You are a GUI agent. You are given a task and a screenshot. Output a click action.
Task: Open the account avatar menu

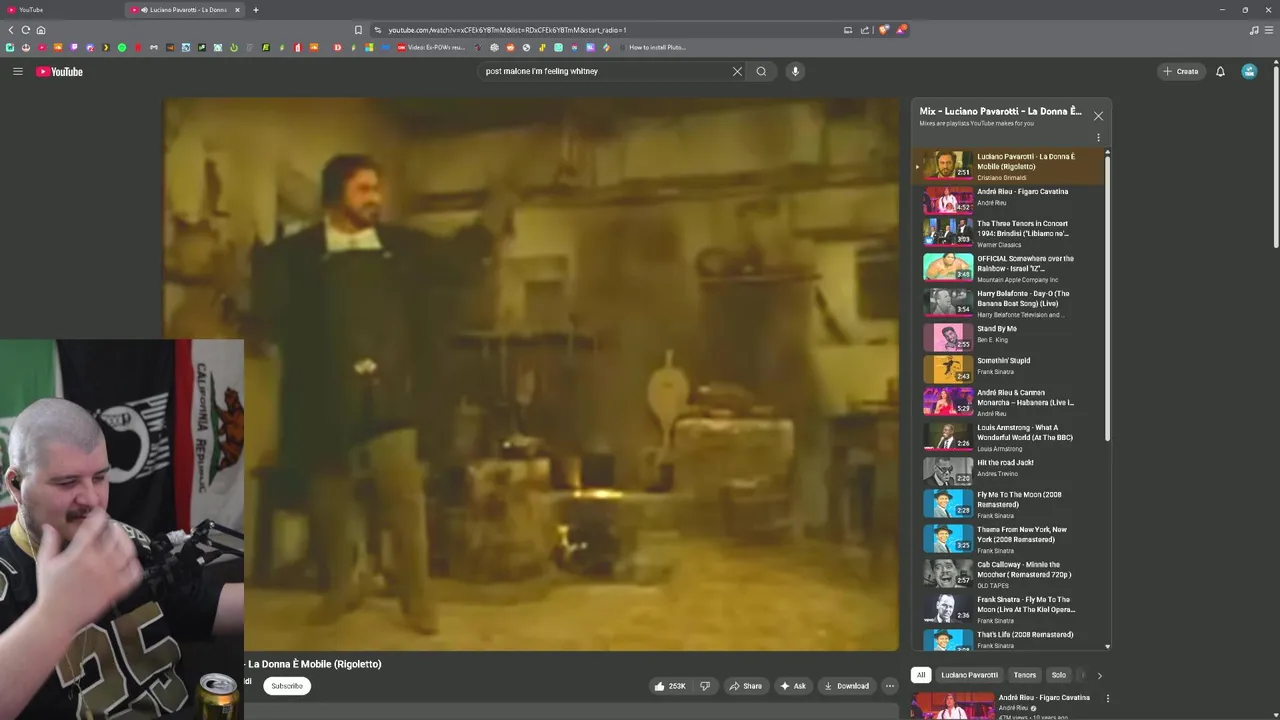1249,71
